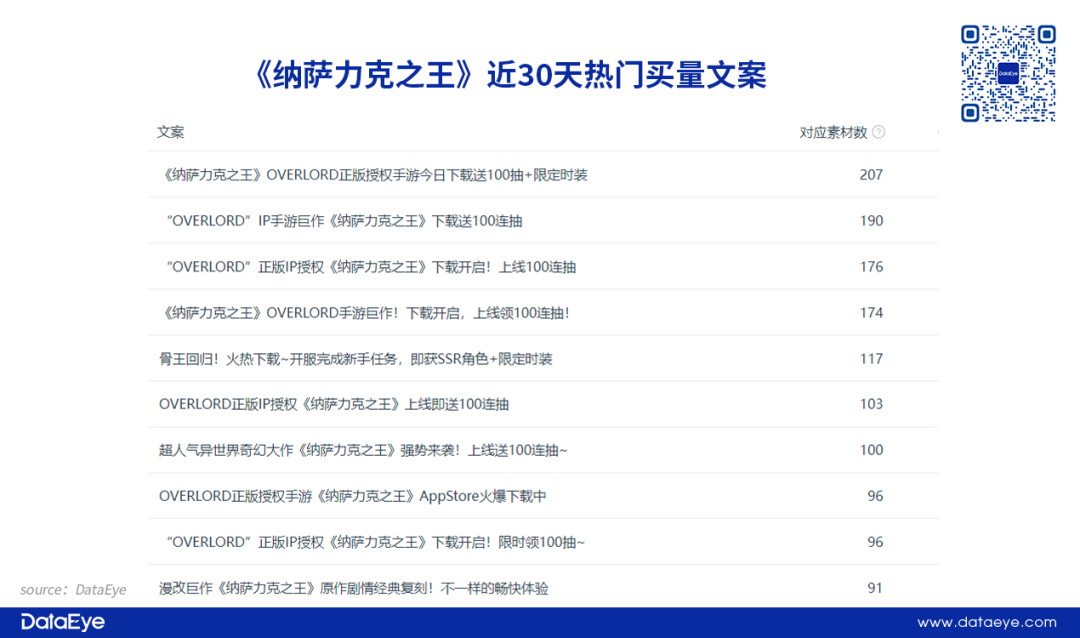Image resolution: width=1080 pixels, height=638 pixels.
Task: Click the 'source: DataEye' caption
Action: [x=73, y=590]
